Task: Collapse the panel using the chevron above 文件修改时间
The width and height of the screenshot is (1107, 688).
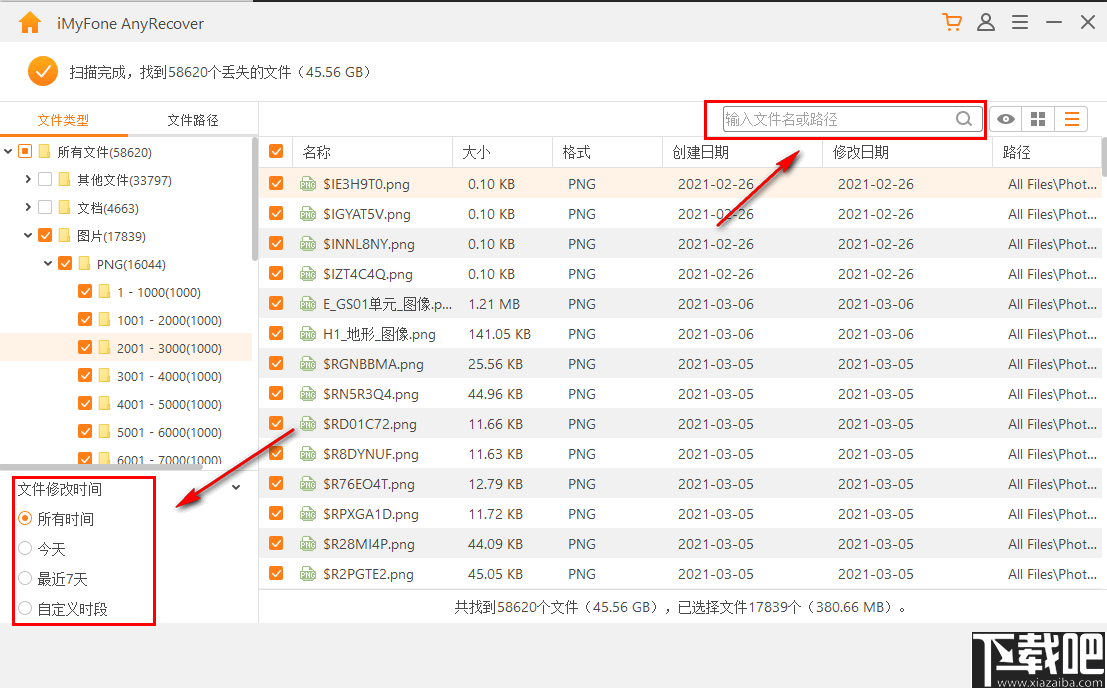Action: point(235,486)
